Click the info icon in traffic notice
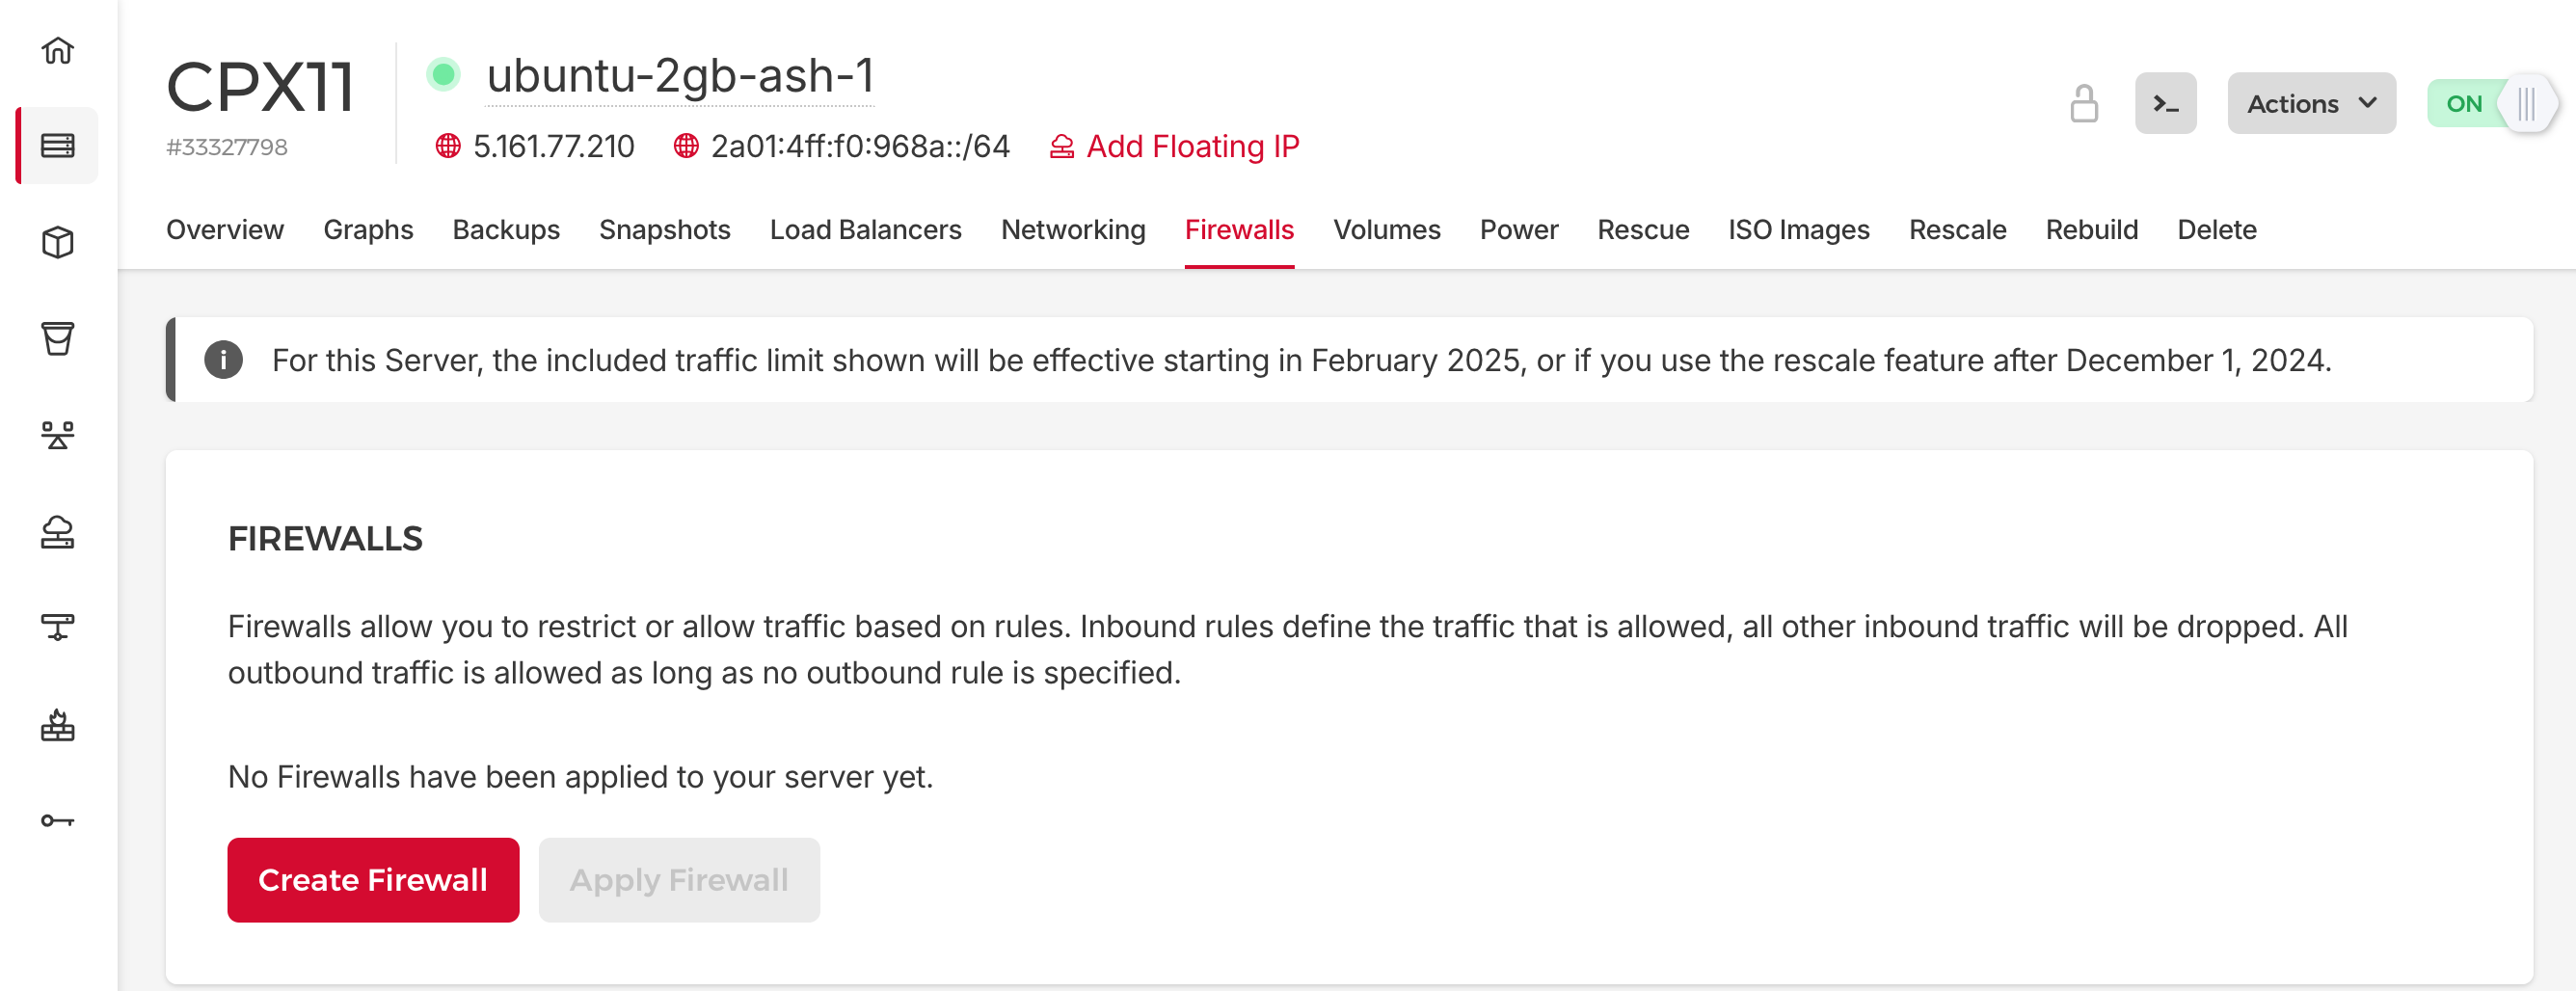Viewport: 2576px width, 991px height. coord(223,360)
